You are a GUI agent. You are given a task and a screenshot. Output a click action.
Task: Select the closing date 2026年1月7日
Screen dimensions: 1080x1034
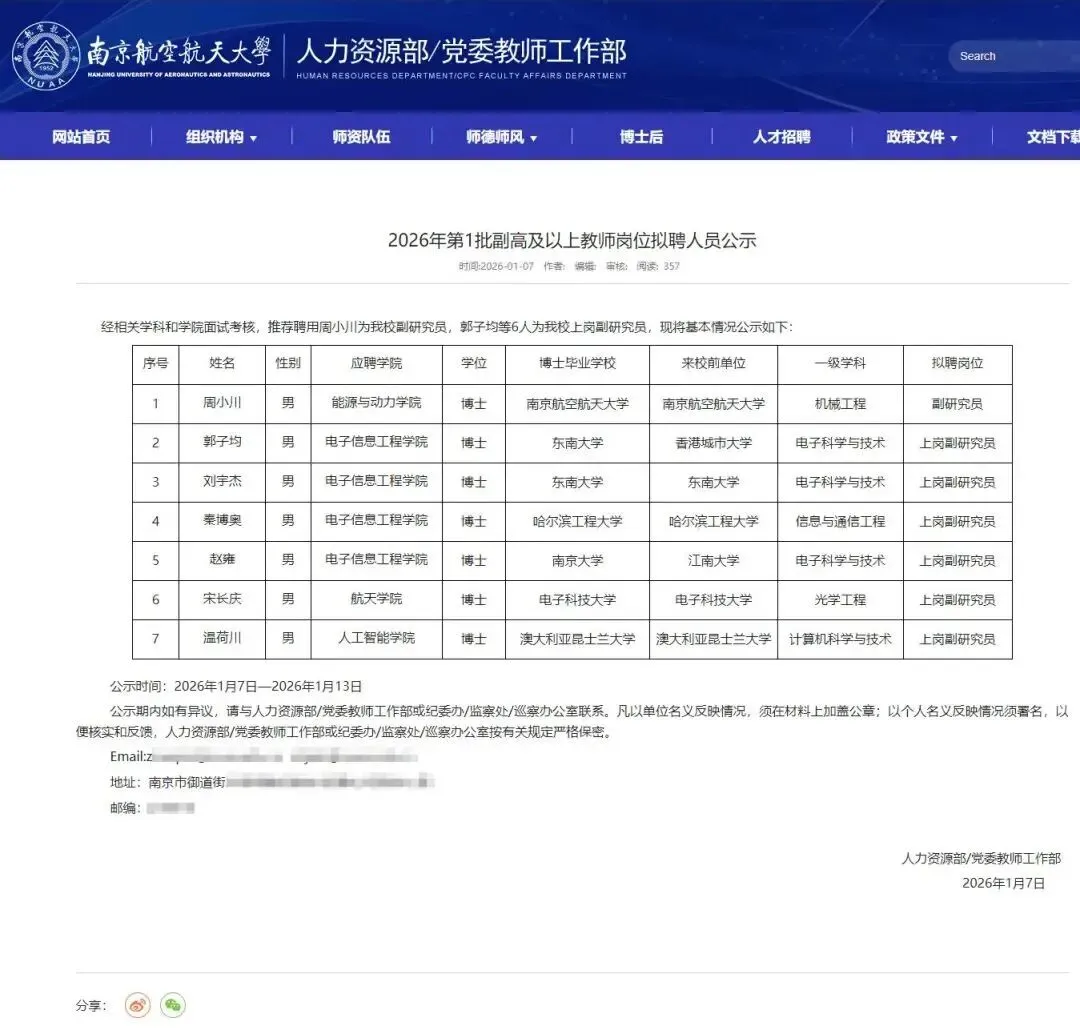(x=1004, y=883)
